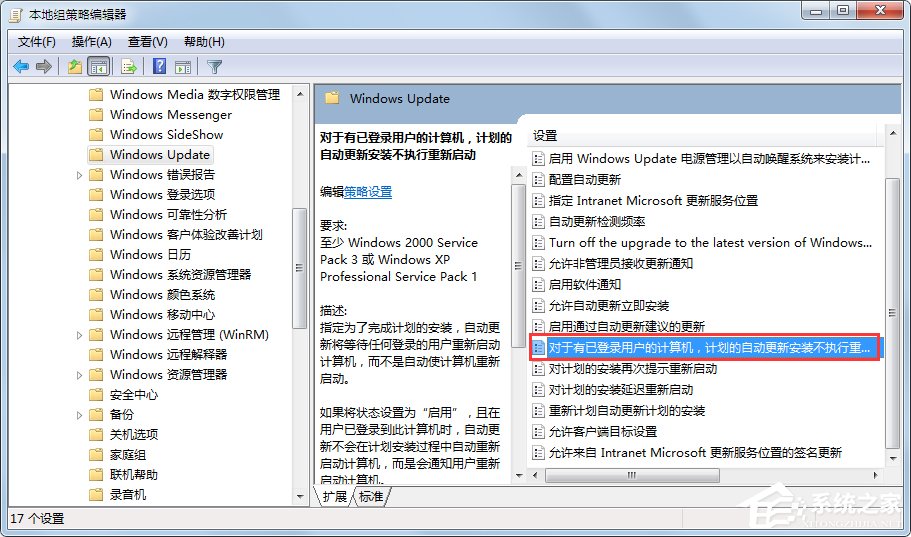Click the Back arrow toolbar icon
The height and width of the screenshot is (537, 911).
21,67
